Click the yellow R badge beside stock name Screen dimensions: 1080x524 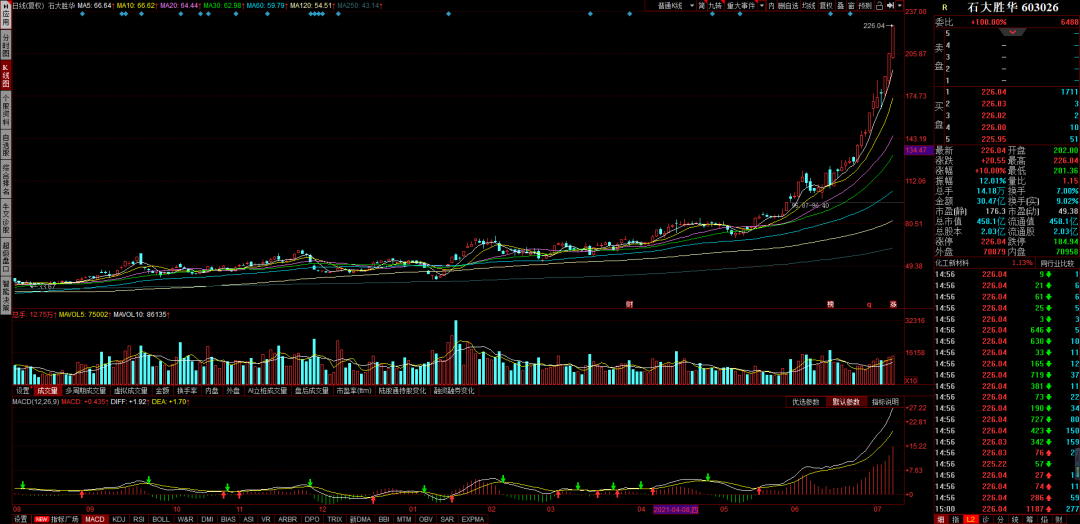click(944, 7)
